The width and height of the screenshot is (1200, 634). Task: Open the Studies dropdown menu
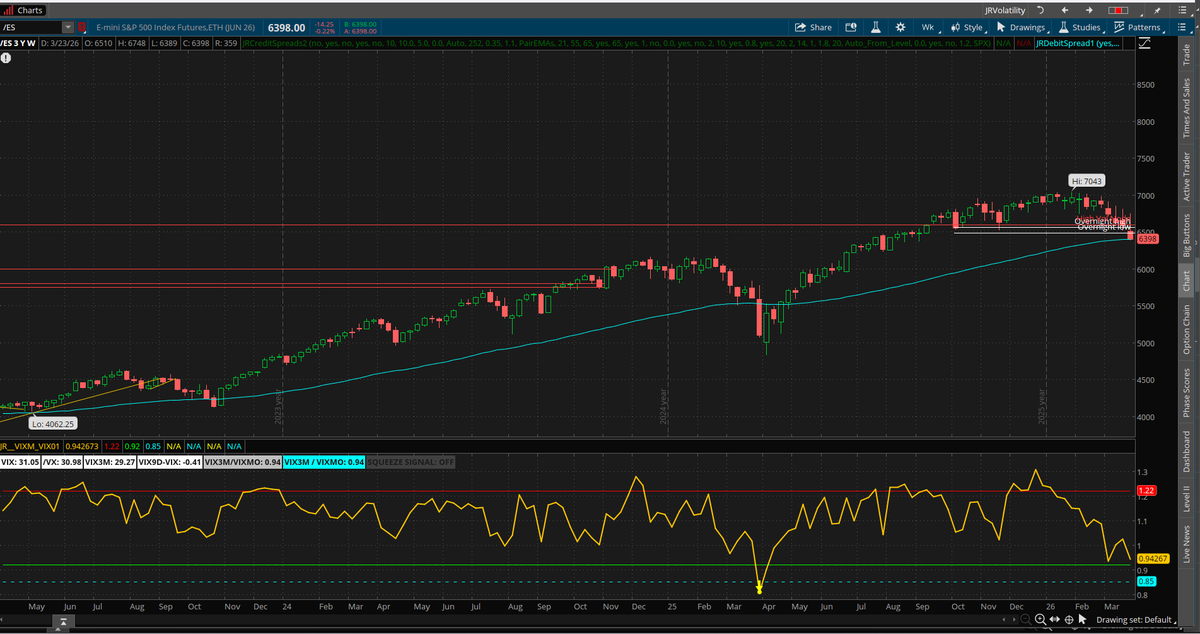[x=1080, y=27]
